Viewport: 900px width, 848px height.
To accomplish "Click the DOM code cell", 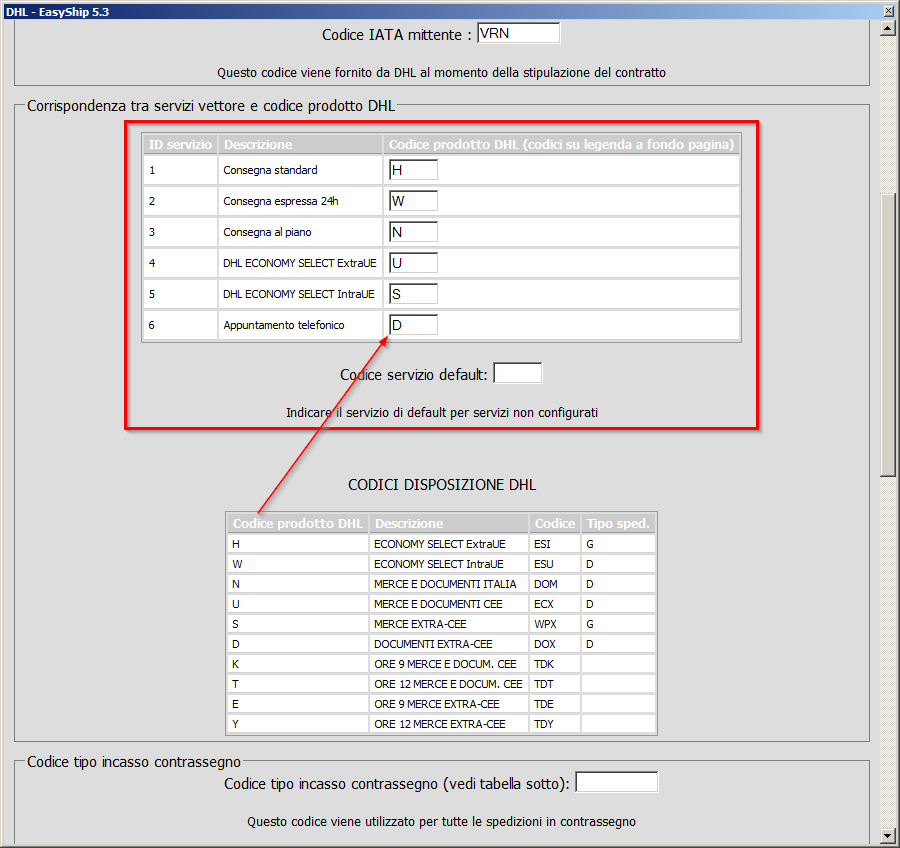I will 554,584.
